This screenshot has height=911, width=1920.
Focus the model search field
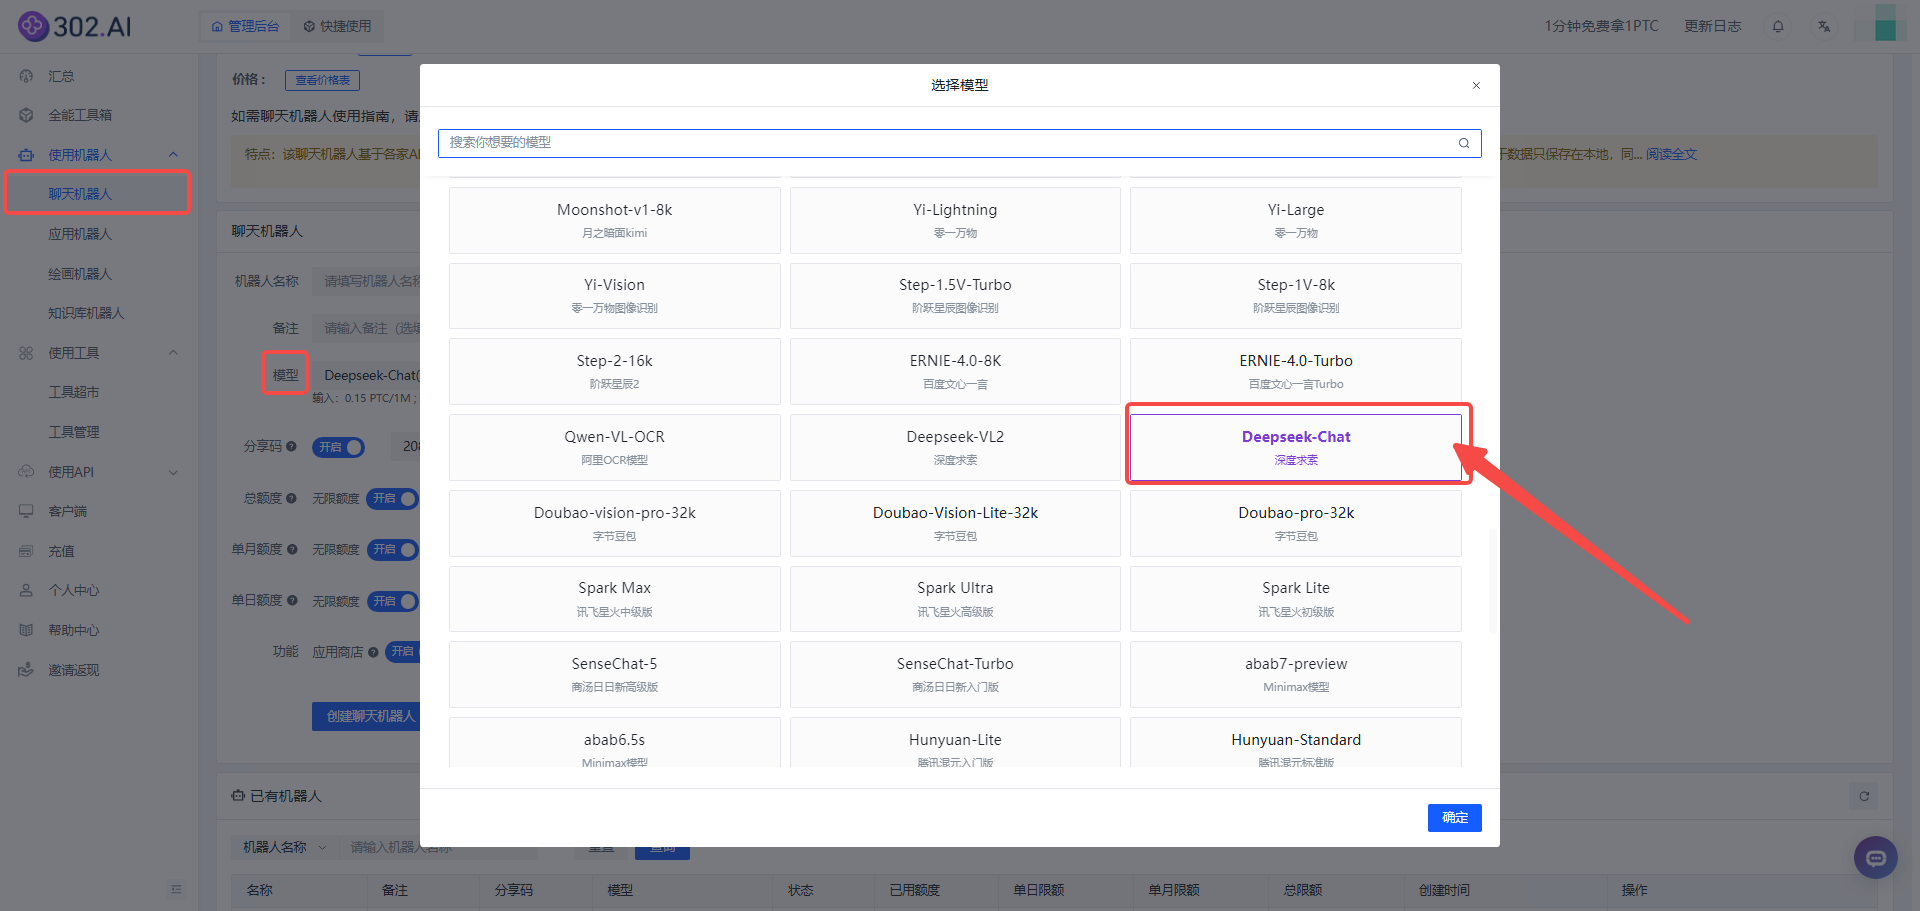coord(959,143)
